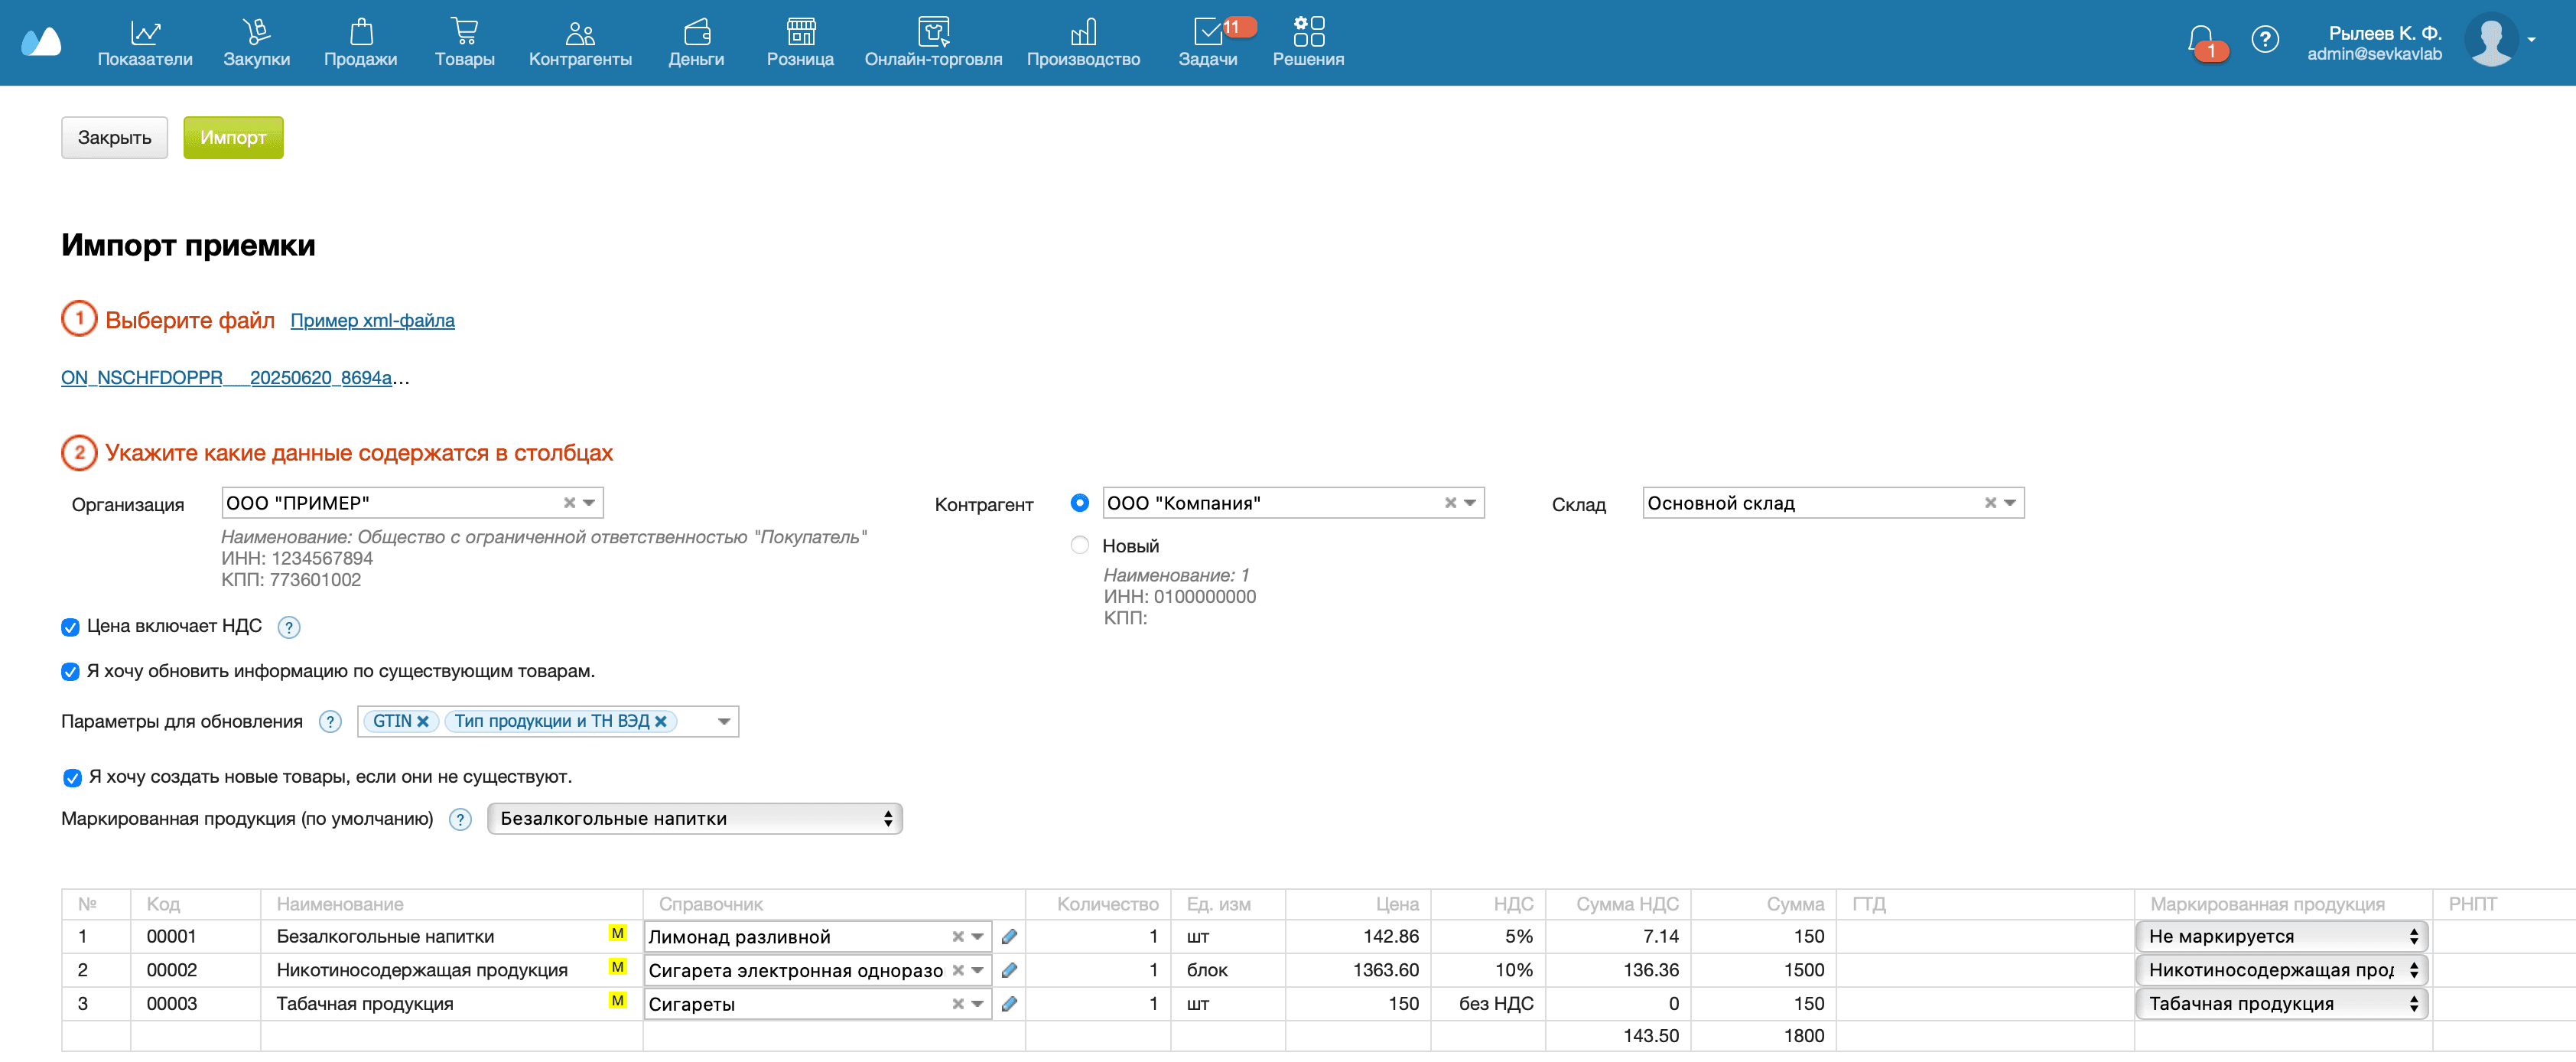Open the help question mark in header
Screen dimensions: 2576x1062
coord(2264,40)
